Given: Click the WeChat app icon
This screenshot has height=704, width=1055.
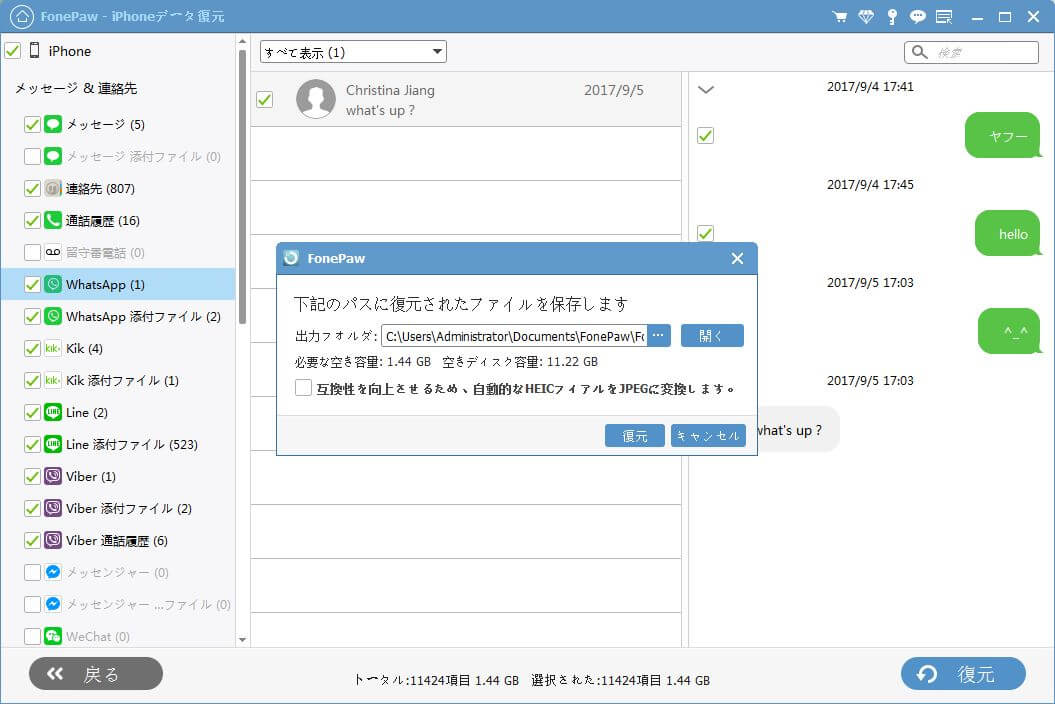Looking at the screenshot, I should point(53,636).
